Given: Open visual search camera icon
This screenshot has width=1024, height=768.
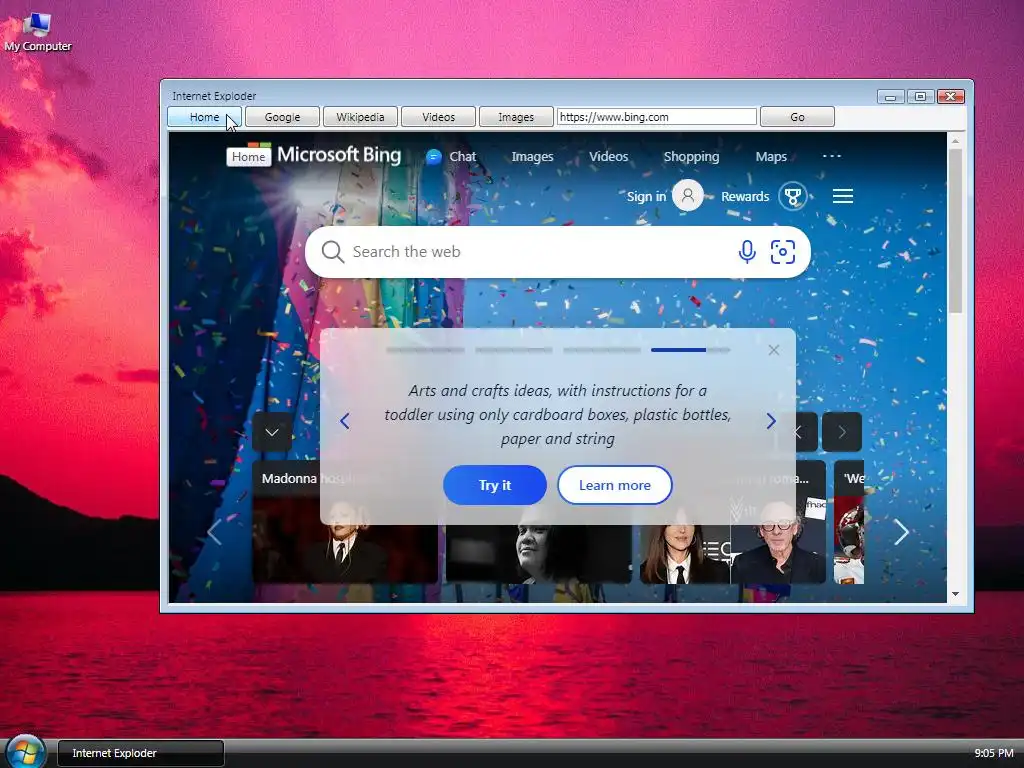Looking at the screenshot, I should tap(783, 251).
